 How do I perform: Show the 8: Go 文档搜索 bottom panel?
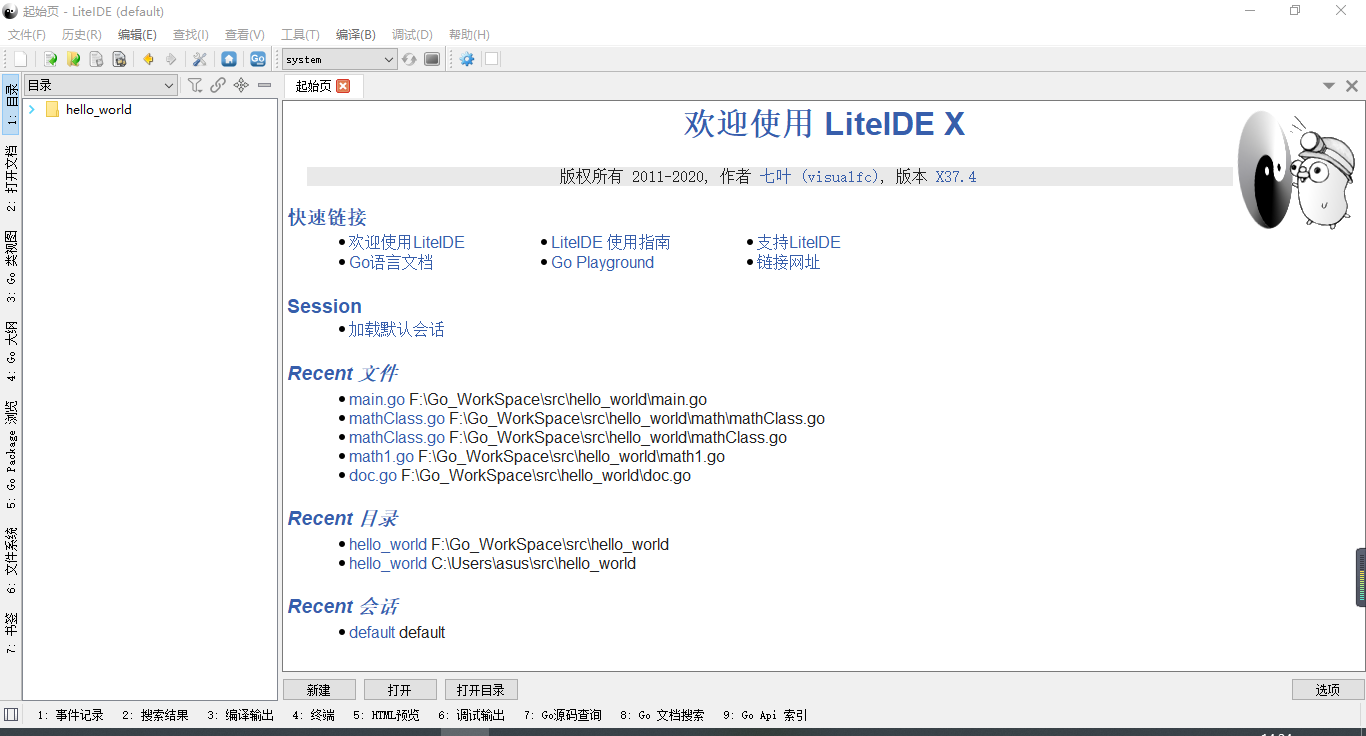[662, 715]
